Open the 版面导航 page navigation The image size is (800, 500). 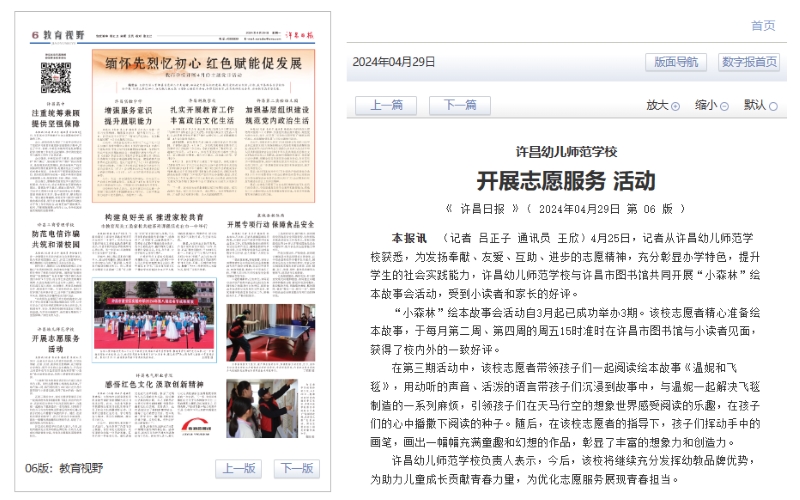(677, 62)
